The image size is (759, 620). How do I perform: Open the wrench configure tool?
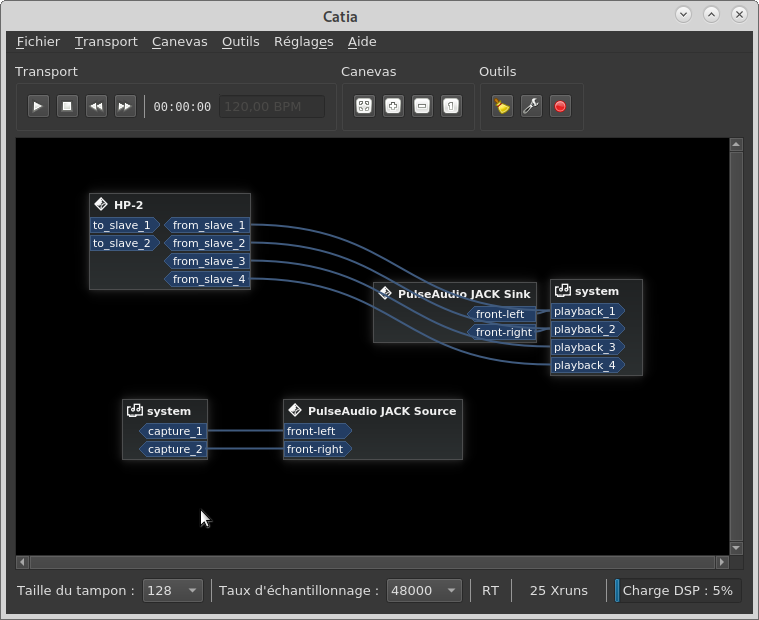[x=531, y=106]
